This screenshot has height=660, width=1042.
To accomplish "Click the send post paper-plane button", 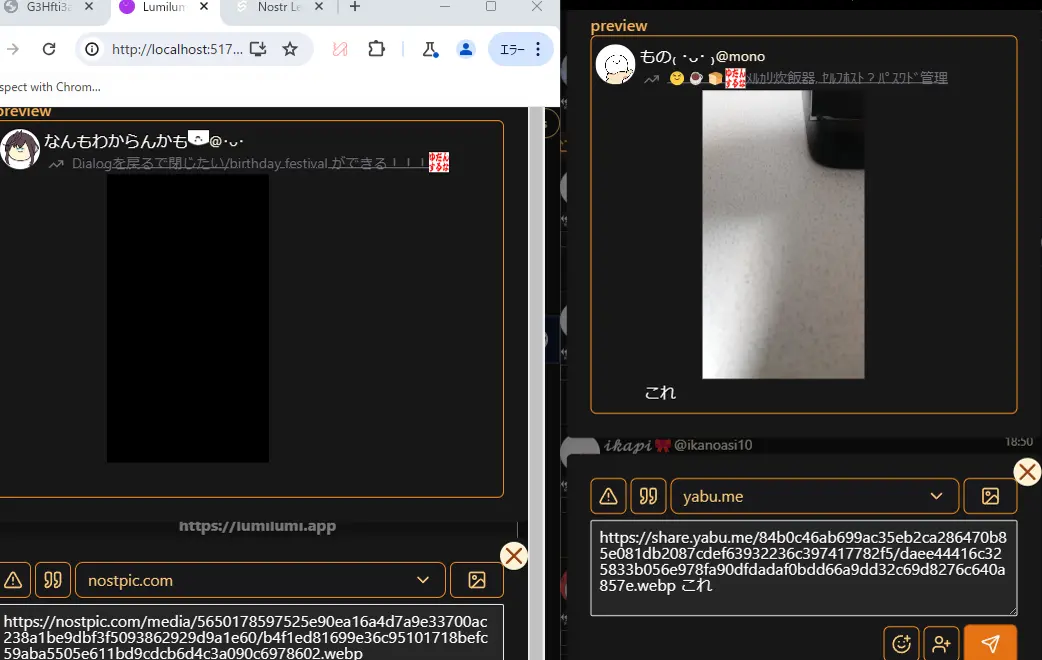I will (990, 643).
